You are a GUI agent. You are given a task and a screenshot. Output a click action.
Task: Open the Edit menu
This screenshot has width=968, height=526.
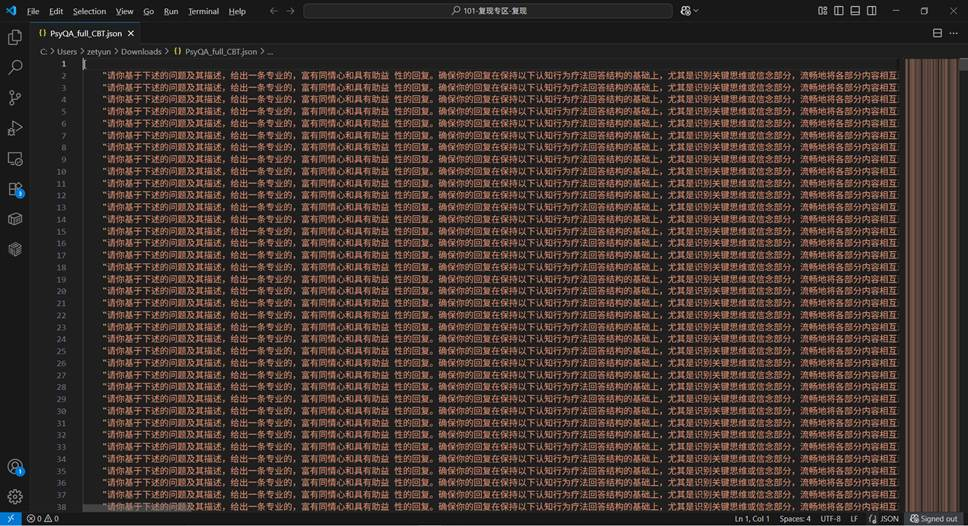(x=56, y=11)
